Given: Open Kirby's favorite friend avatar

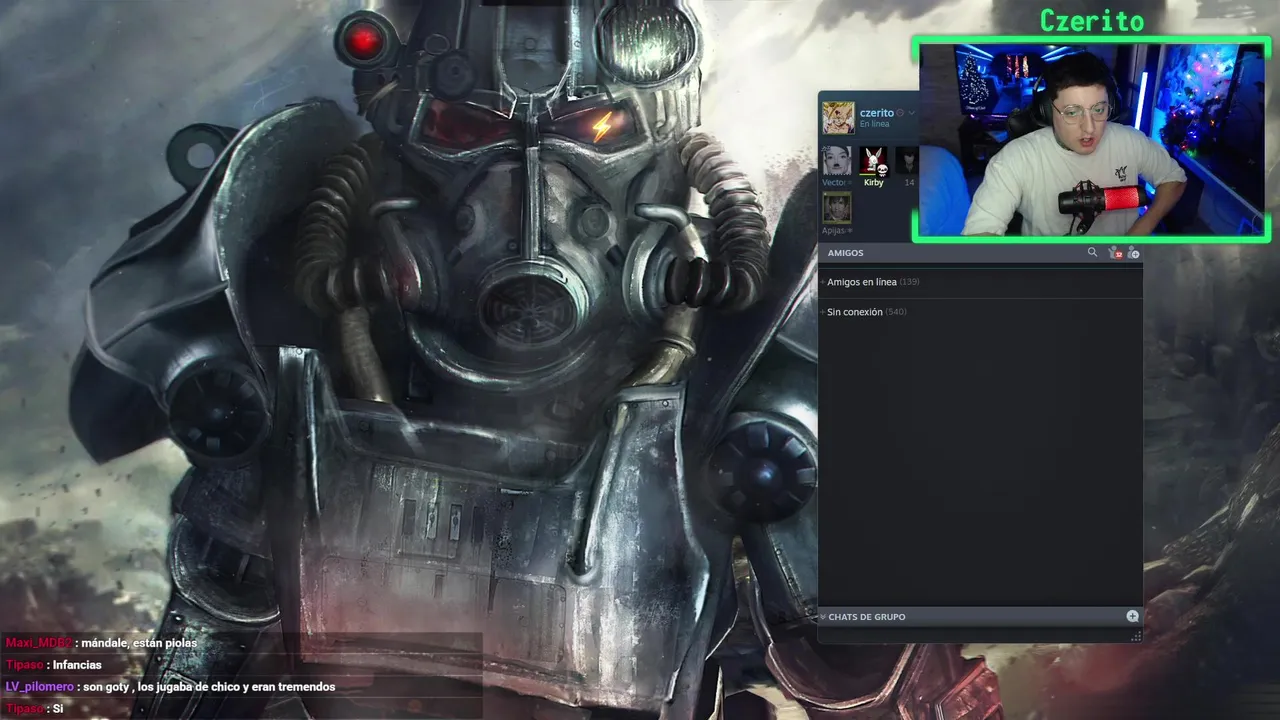Looking at the screenshot, I should 873,161.
